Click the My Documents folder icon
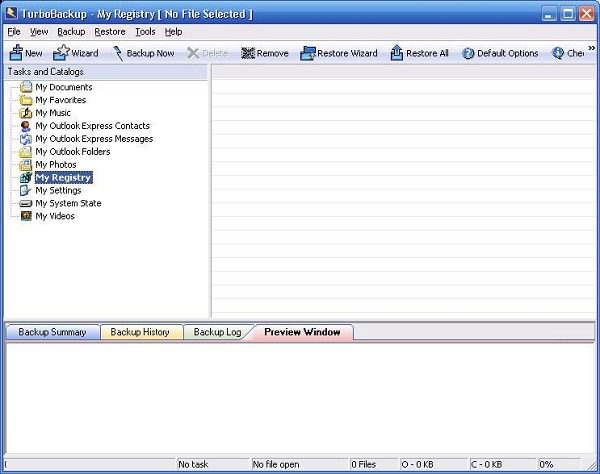Screen dimensions: 600x474 tap(26, 87)
